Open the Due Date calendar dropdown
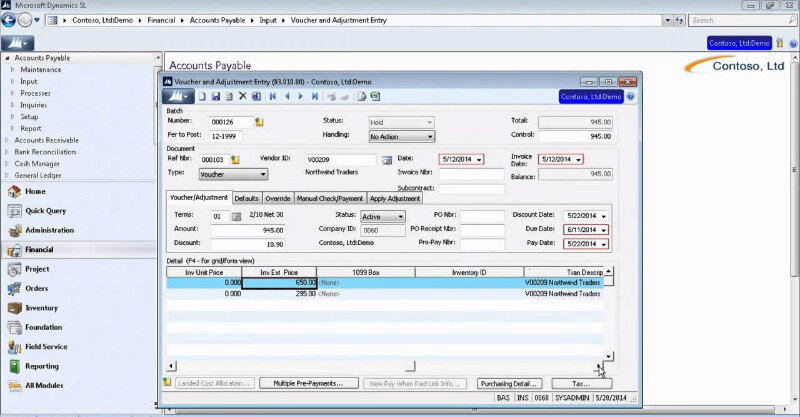The width and height of the screenshot is (800, 417). pos(602,229)
